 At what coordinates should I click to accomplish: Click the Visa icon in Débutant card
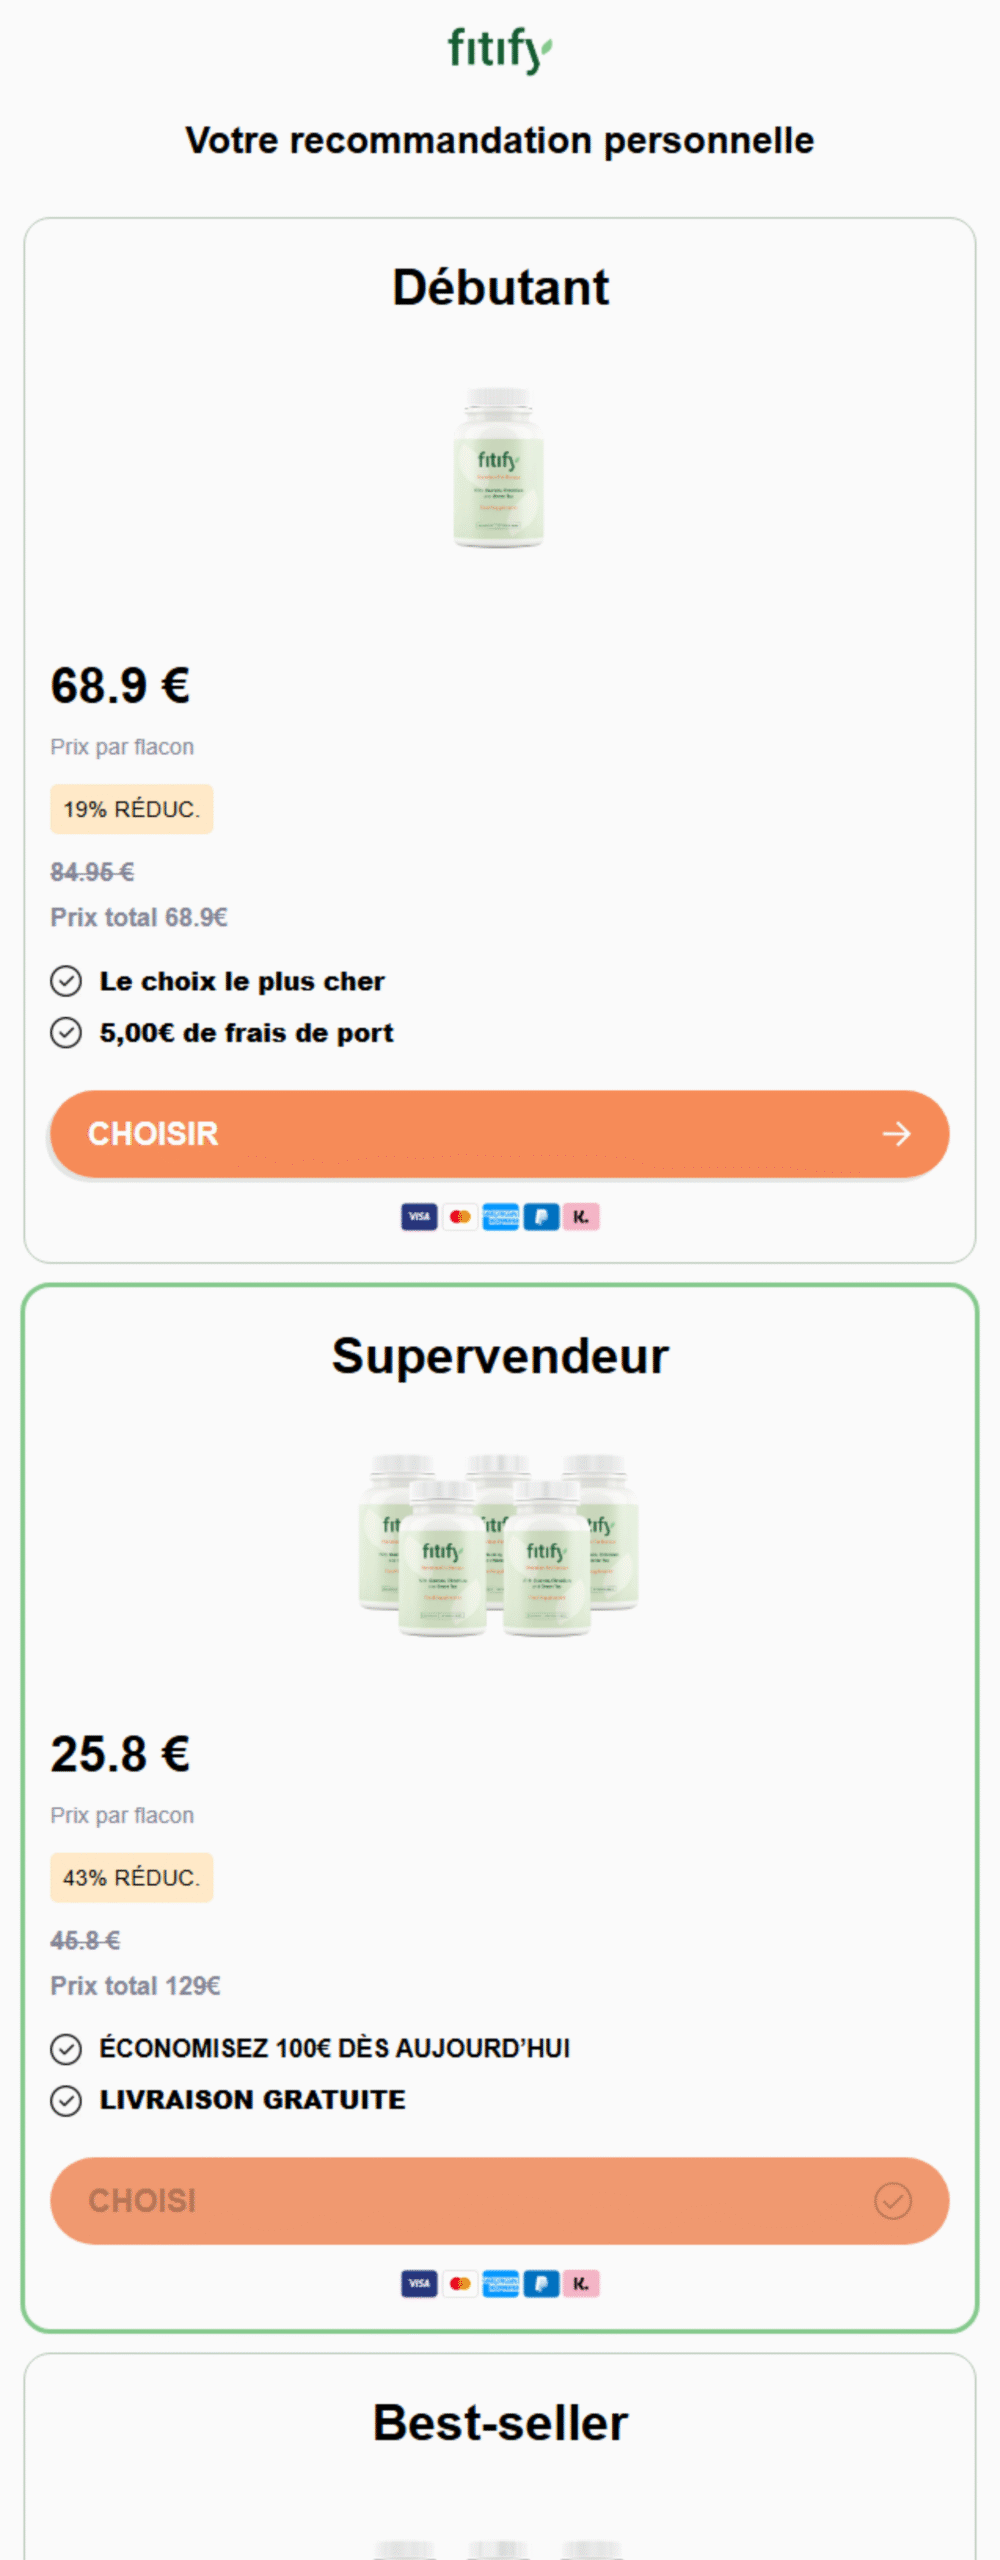click(x=419, y=1217)
